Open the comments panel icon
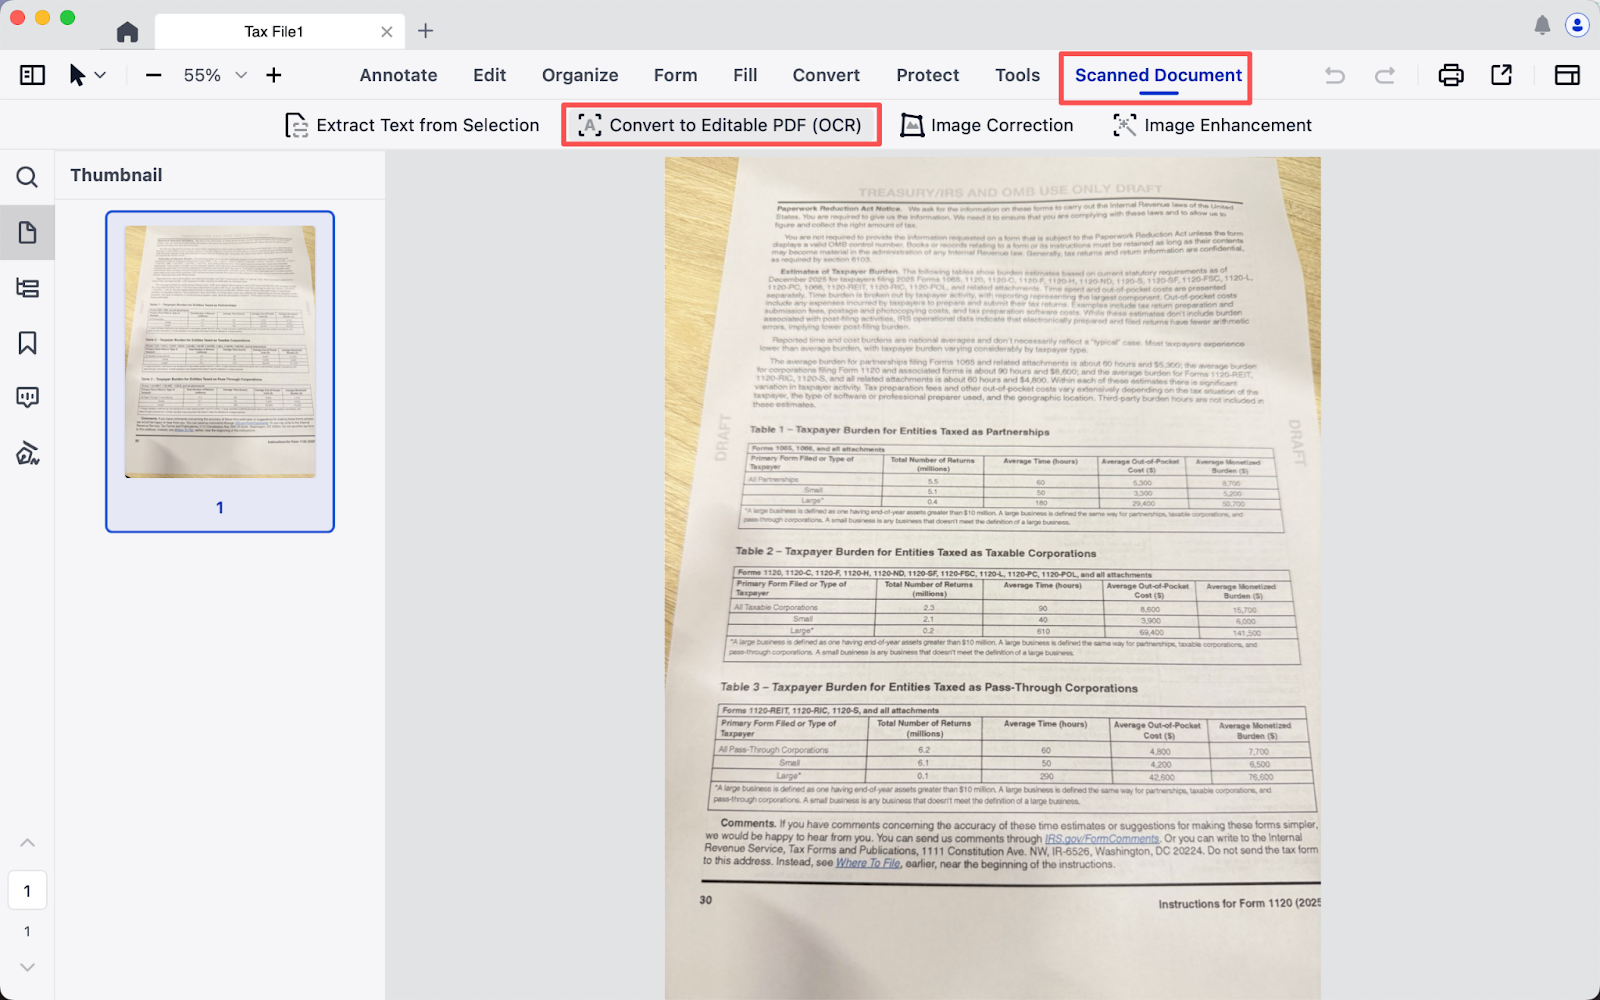The image size is (1600, 1000). (27, 398)
